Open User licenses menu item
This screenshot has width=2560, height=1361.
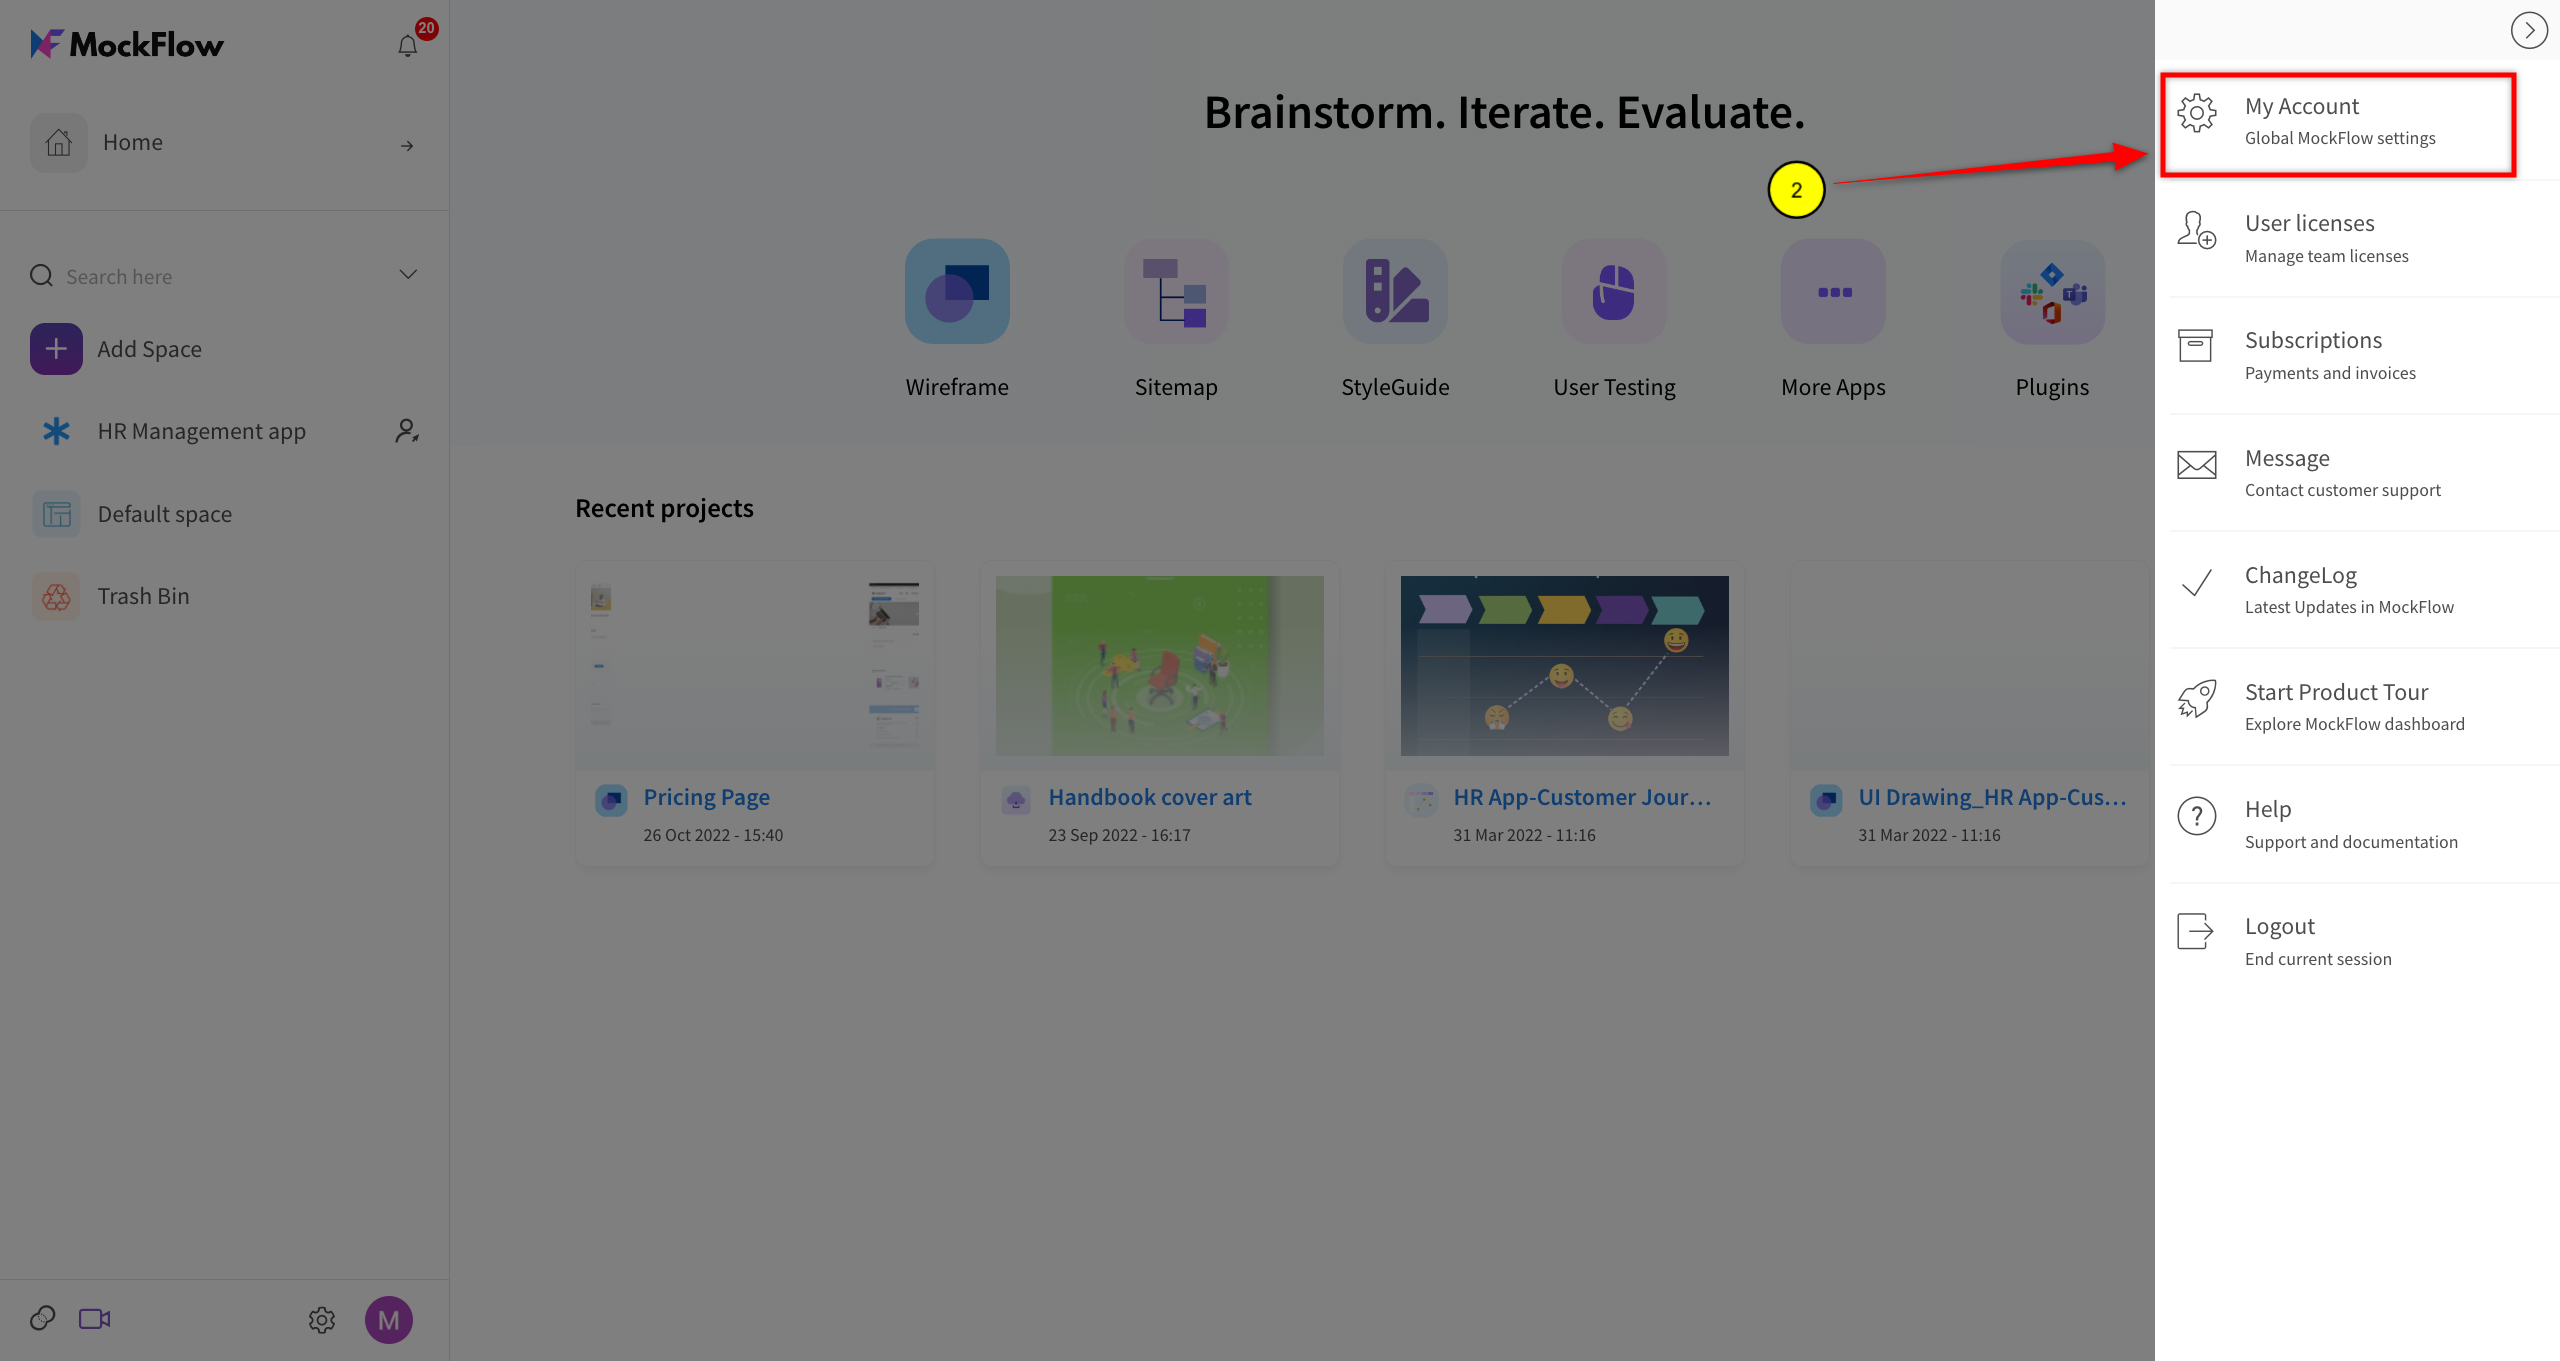[2364, 239]
